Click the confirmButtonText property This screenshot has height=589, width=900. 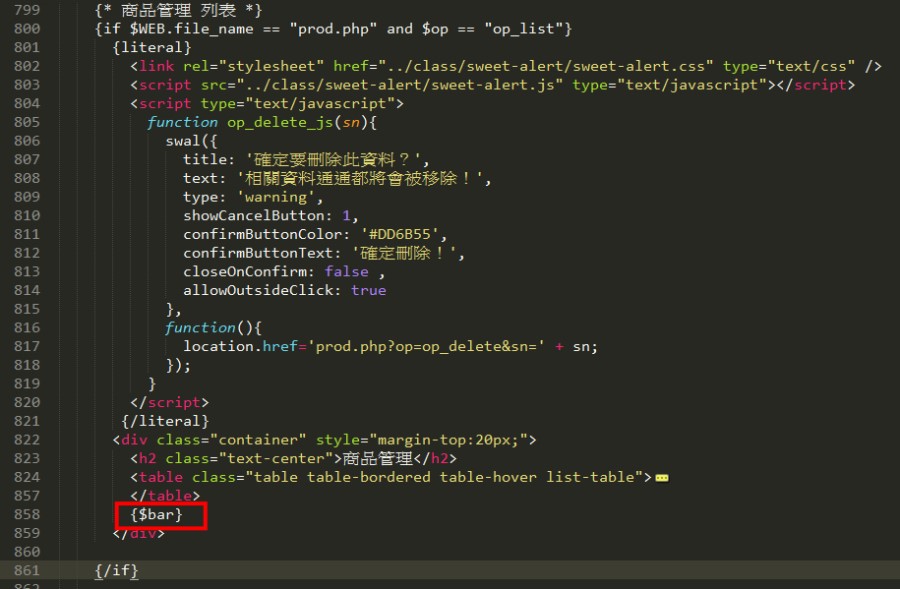coord(258,253)
